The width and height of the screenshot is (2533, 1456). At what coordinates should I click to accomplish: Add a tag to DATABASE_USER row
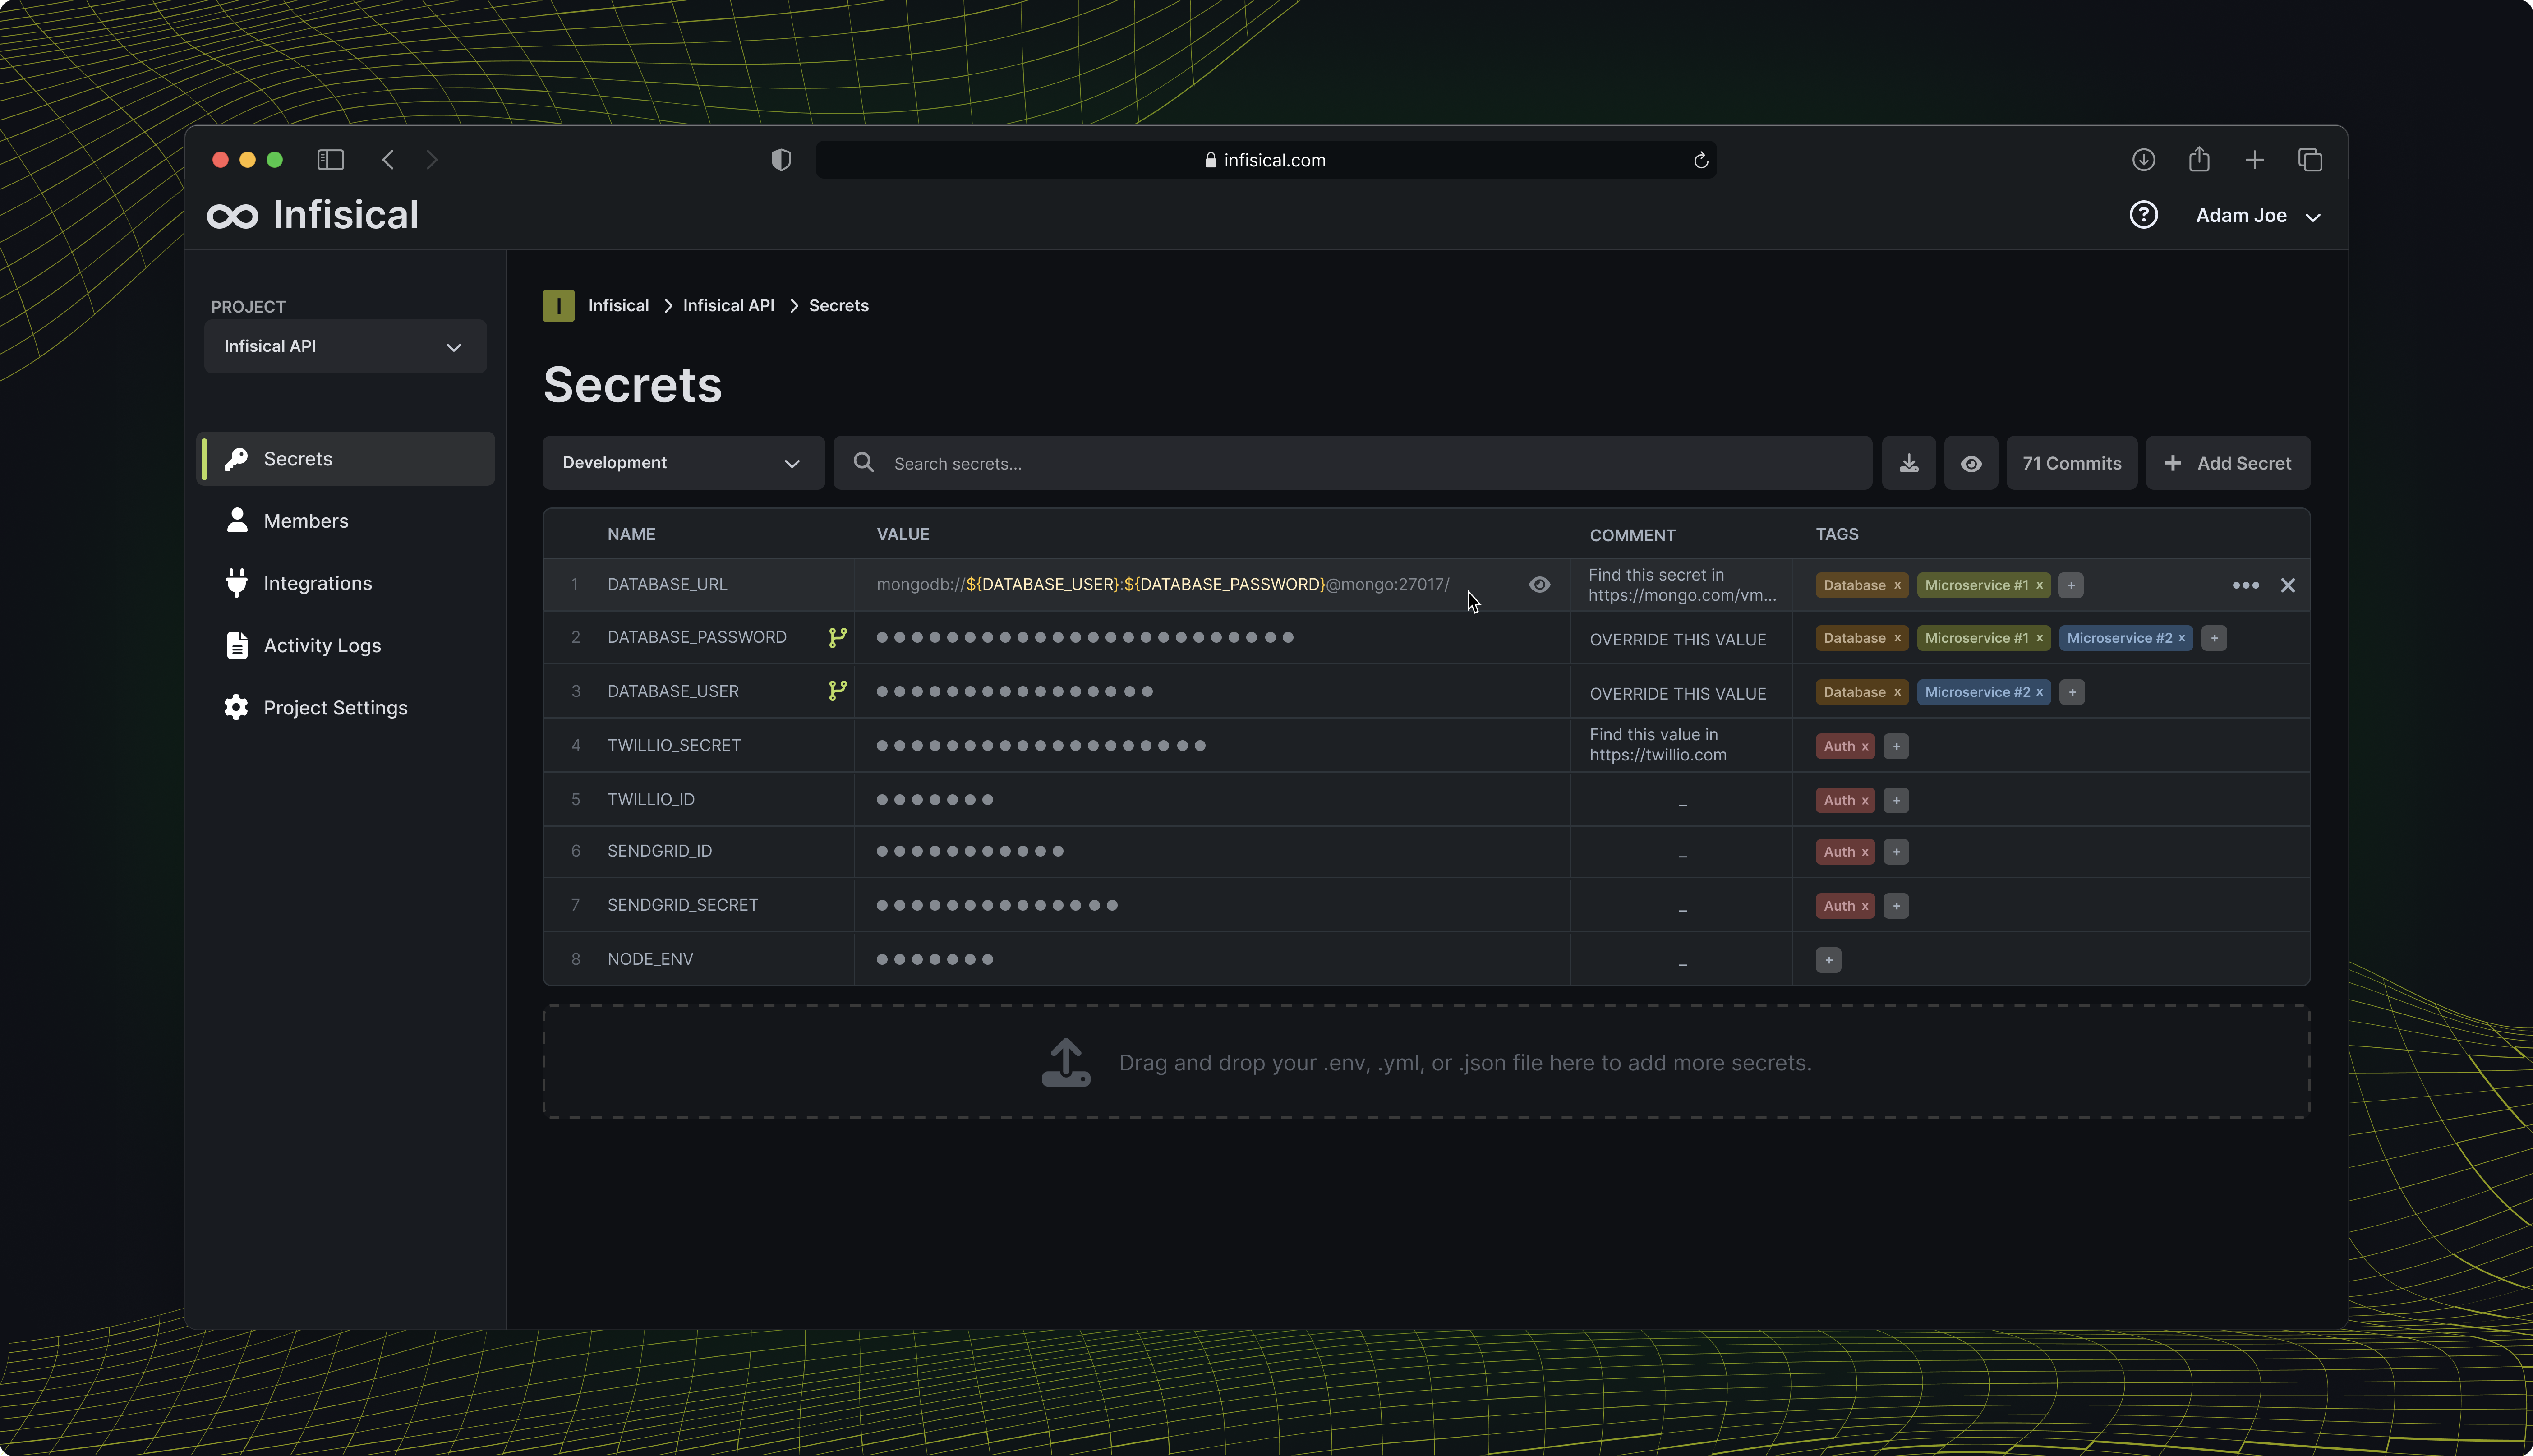(x=2071, y=692)
